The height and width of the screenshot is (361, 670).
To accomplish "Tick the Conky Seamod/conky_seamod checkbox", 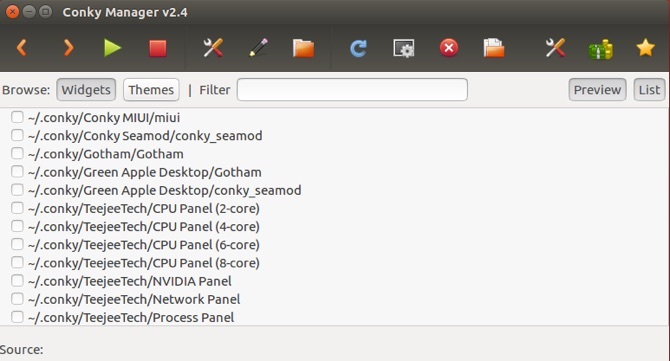I will [17, 135].
